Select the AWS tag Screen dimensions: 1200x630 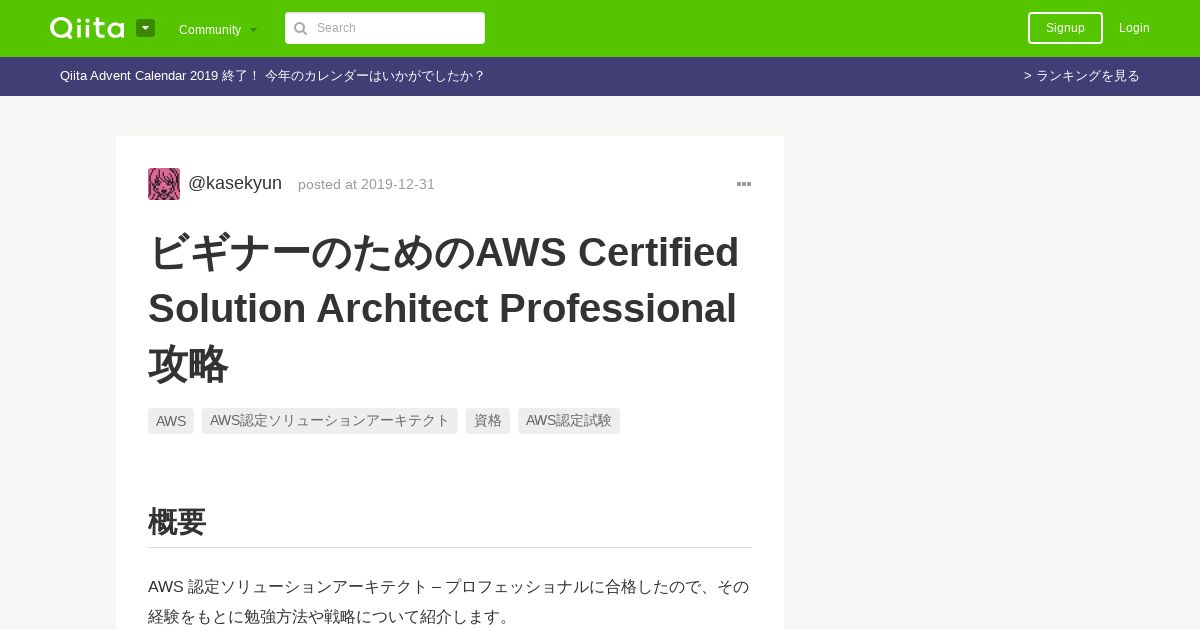171,421
